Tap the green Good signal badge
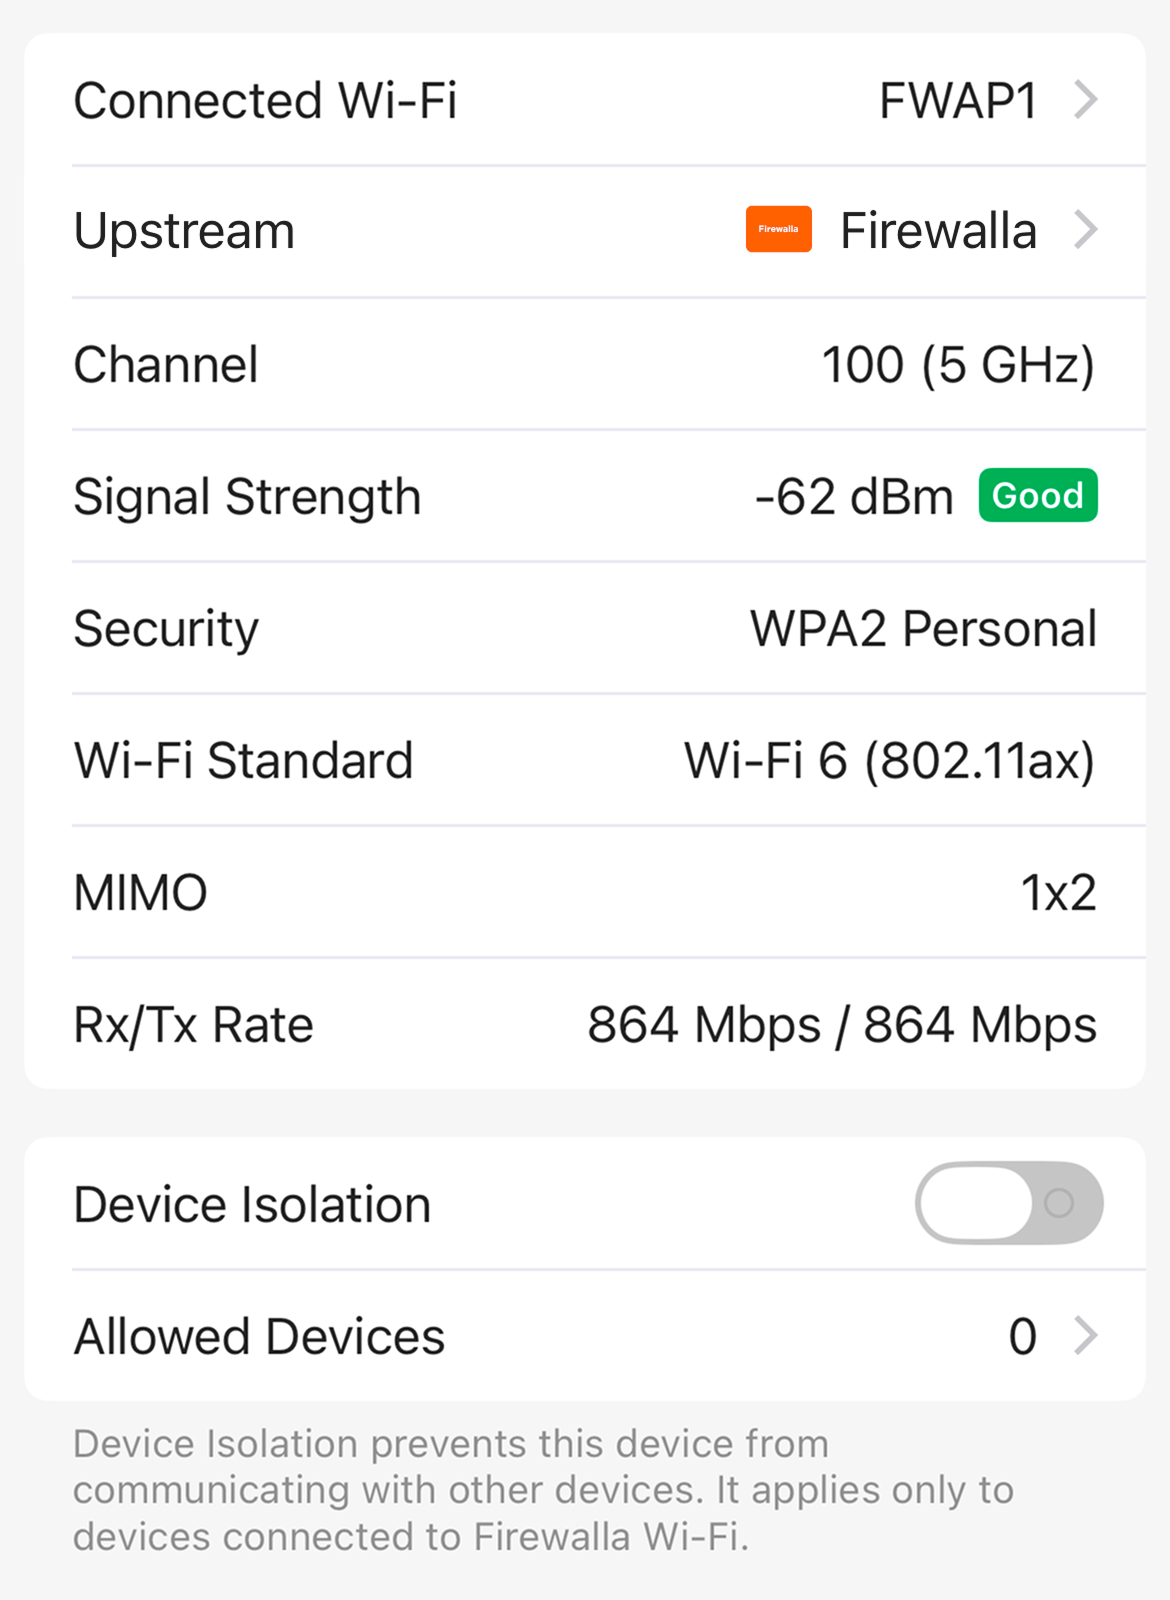This screenshot has height=1600, width=1170. coord(1038,496)
